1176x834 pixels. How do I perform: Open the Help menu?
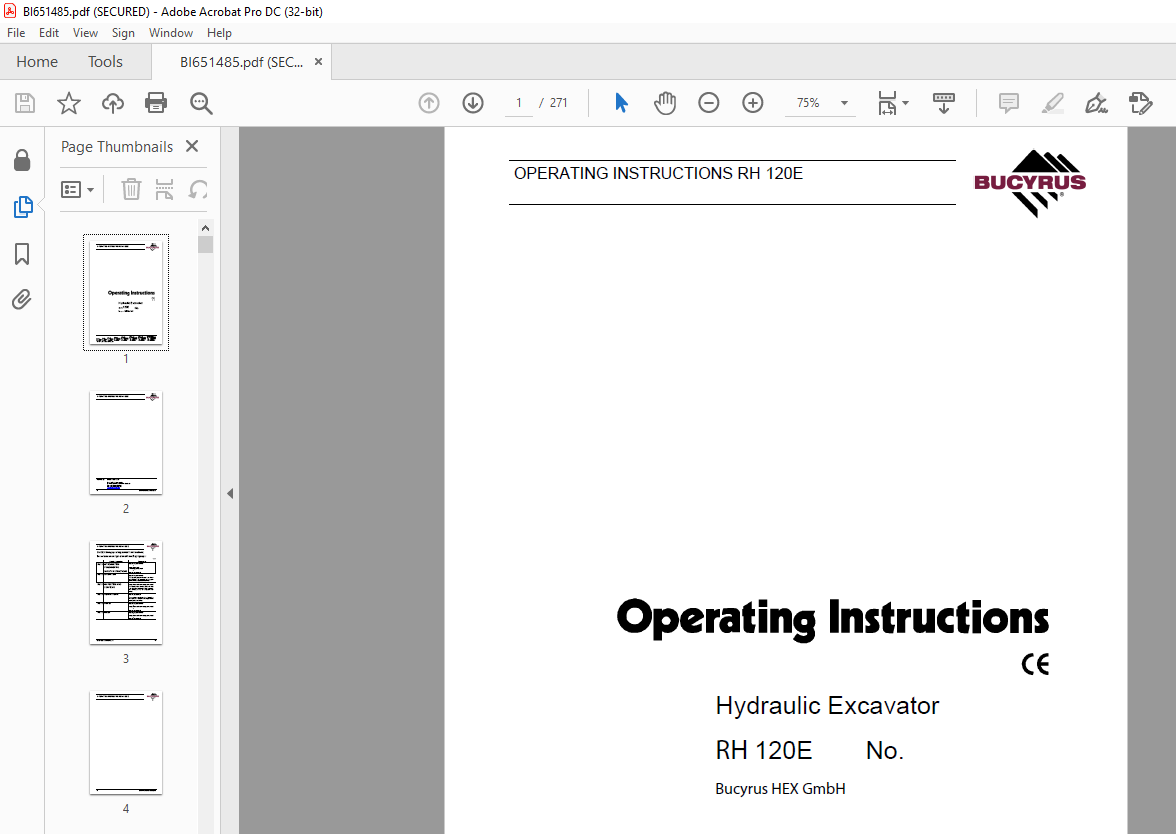pos(219,33)
